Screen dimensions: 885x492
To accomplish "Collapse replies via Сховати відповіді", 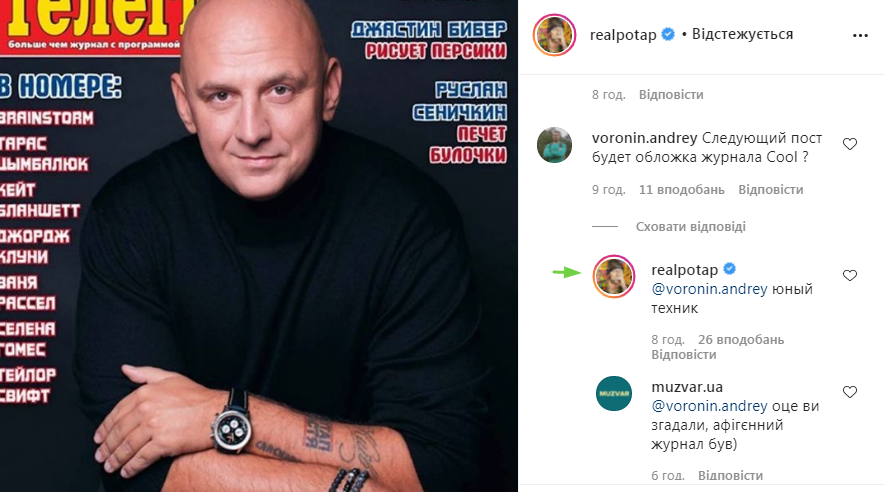I will pos(690,226).
